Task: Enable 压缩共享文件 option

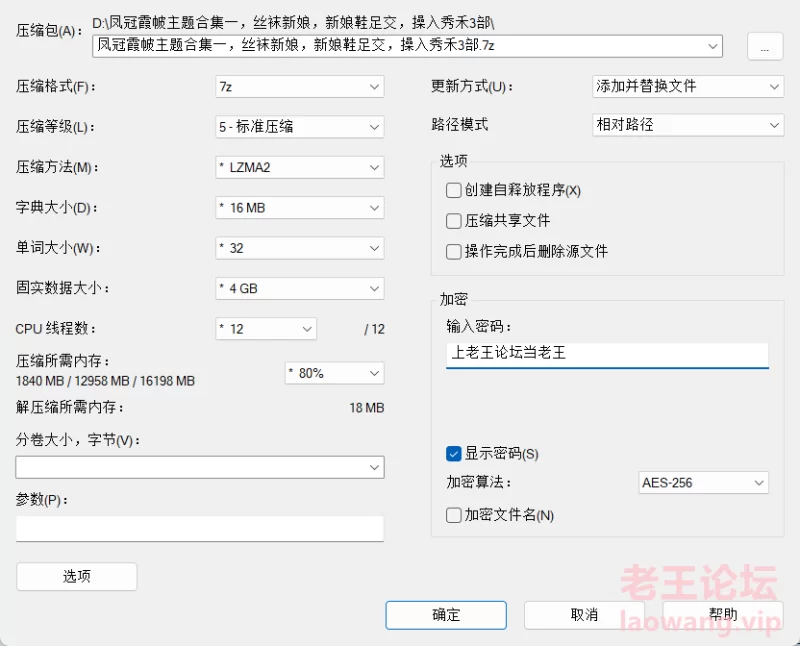Action: (453, 220)
